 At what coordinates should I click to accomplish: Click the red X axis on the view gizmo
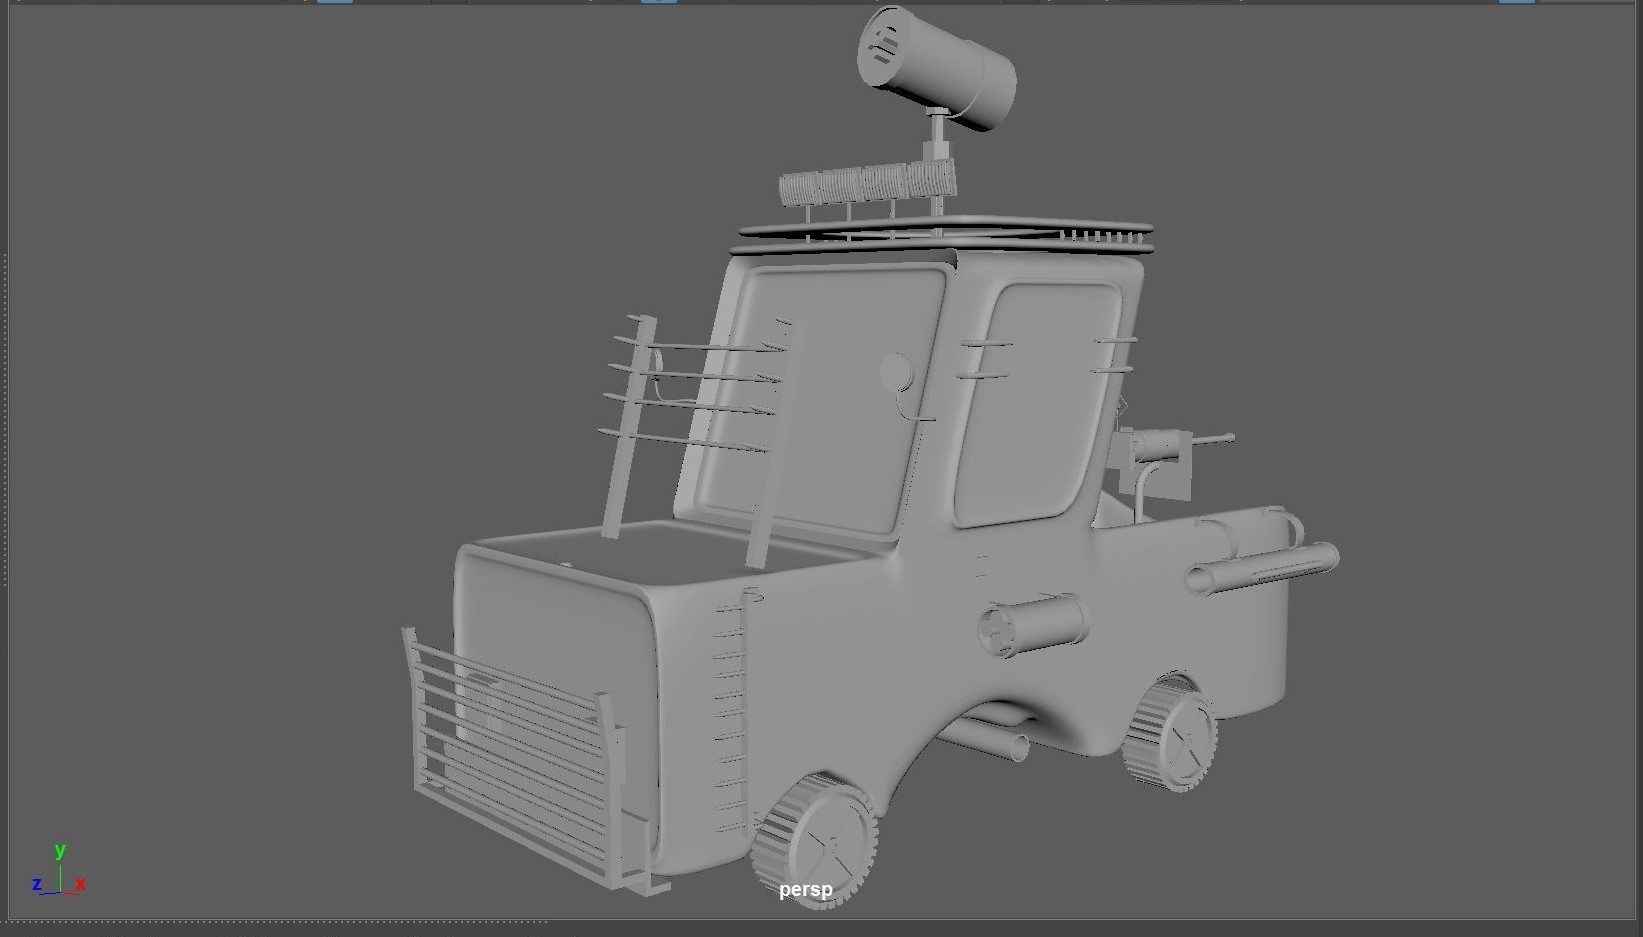click(x=78, y=884)
